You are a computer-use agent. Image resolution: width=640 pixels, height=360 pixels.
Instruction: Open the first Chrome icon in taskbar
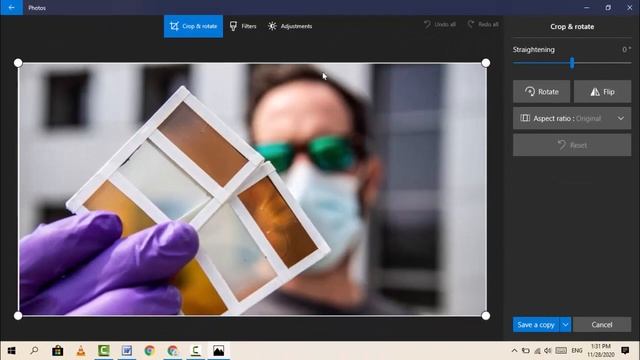pyautogui.click(x=149, y=351)
